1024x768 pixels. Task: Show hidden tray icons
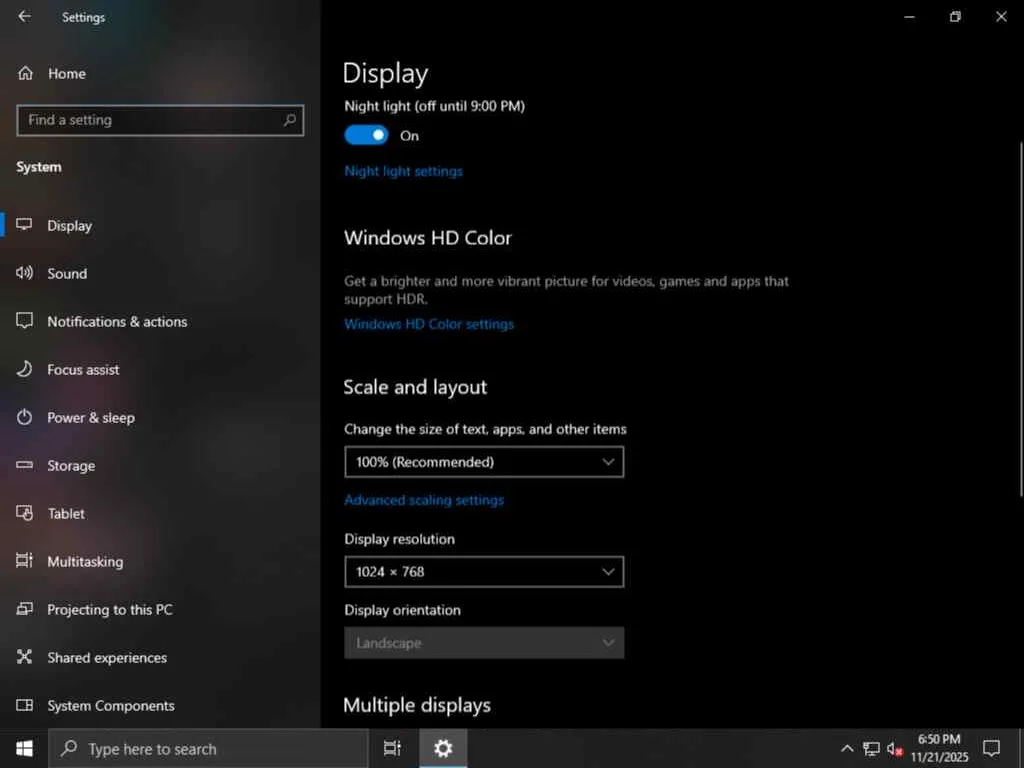pos(846,749)
